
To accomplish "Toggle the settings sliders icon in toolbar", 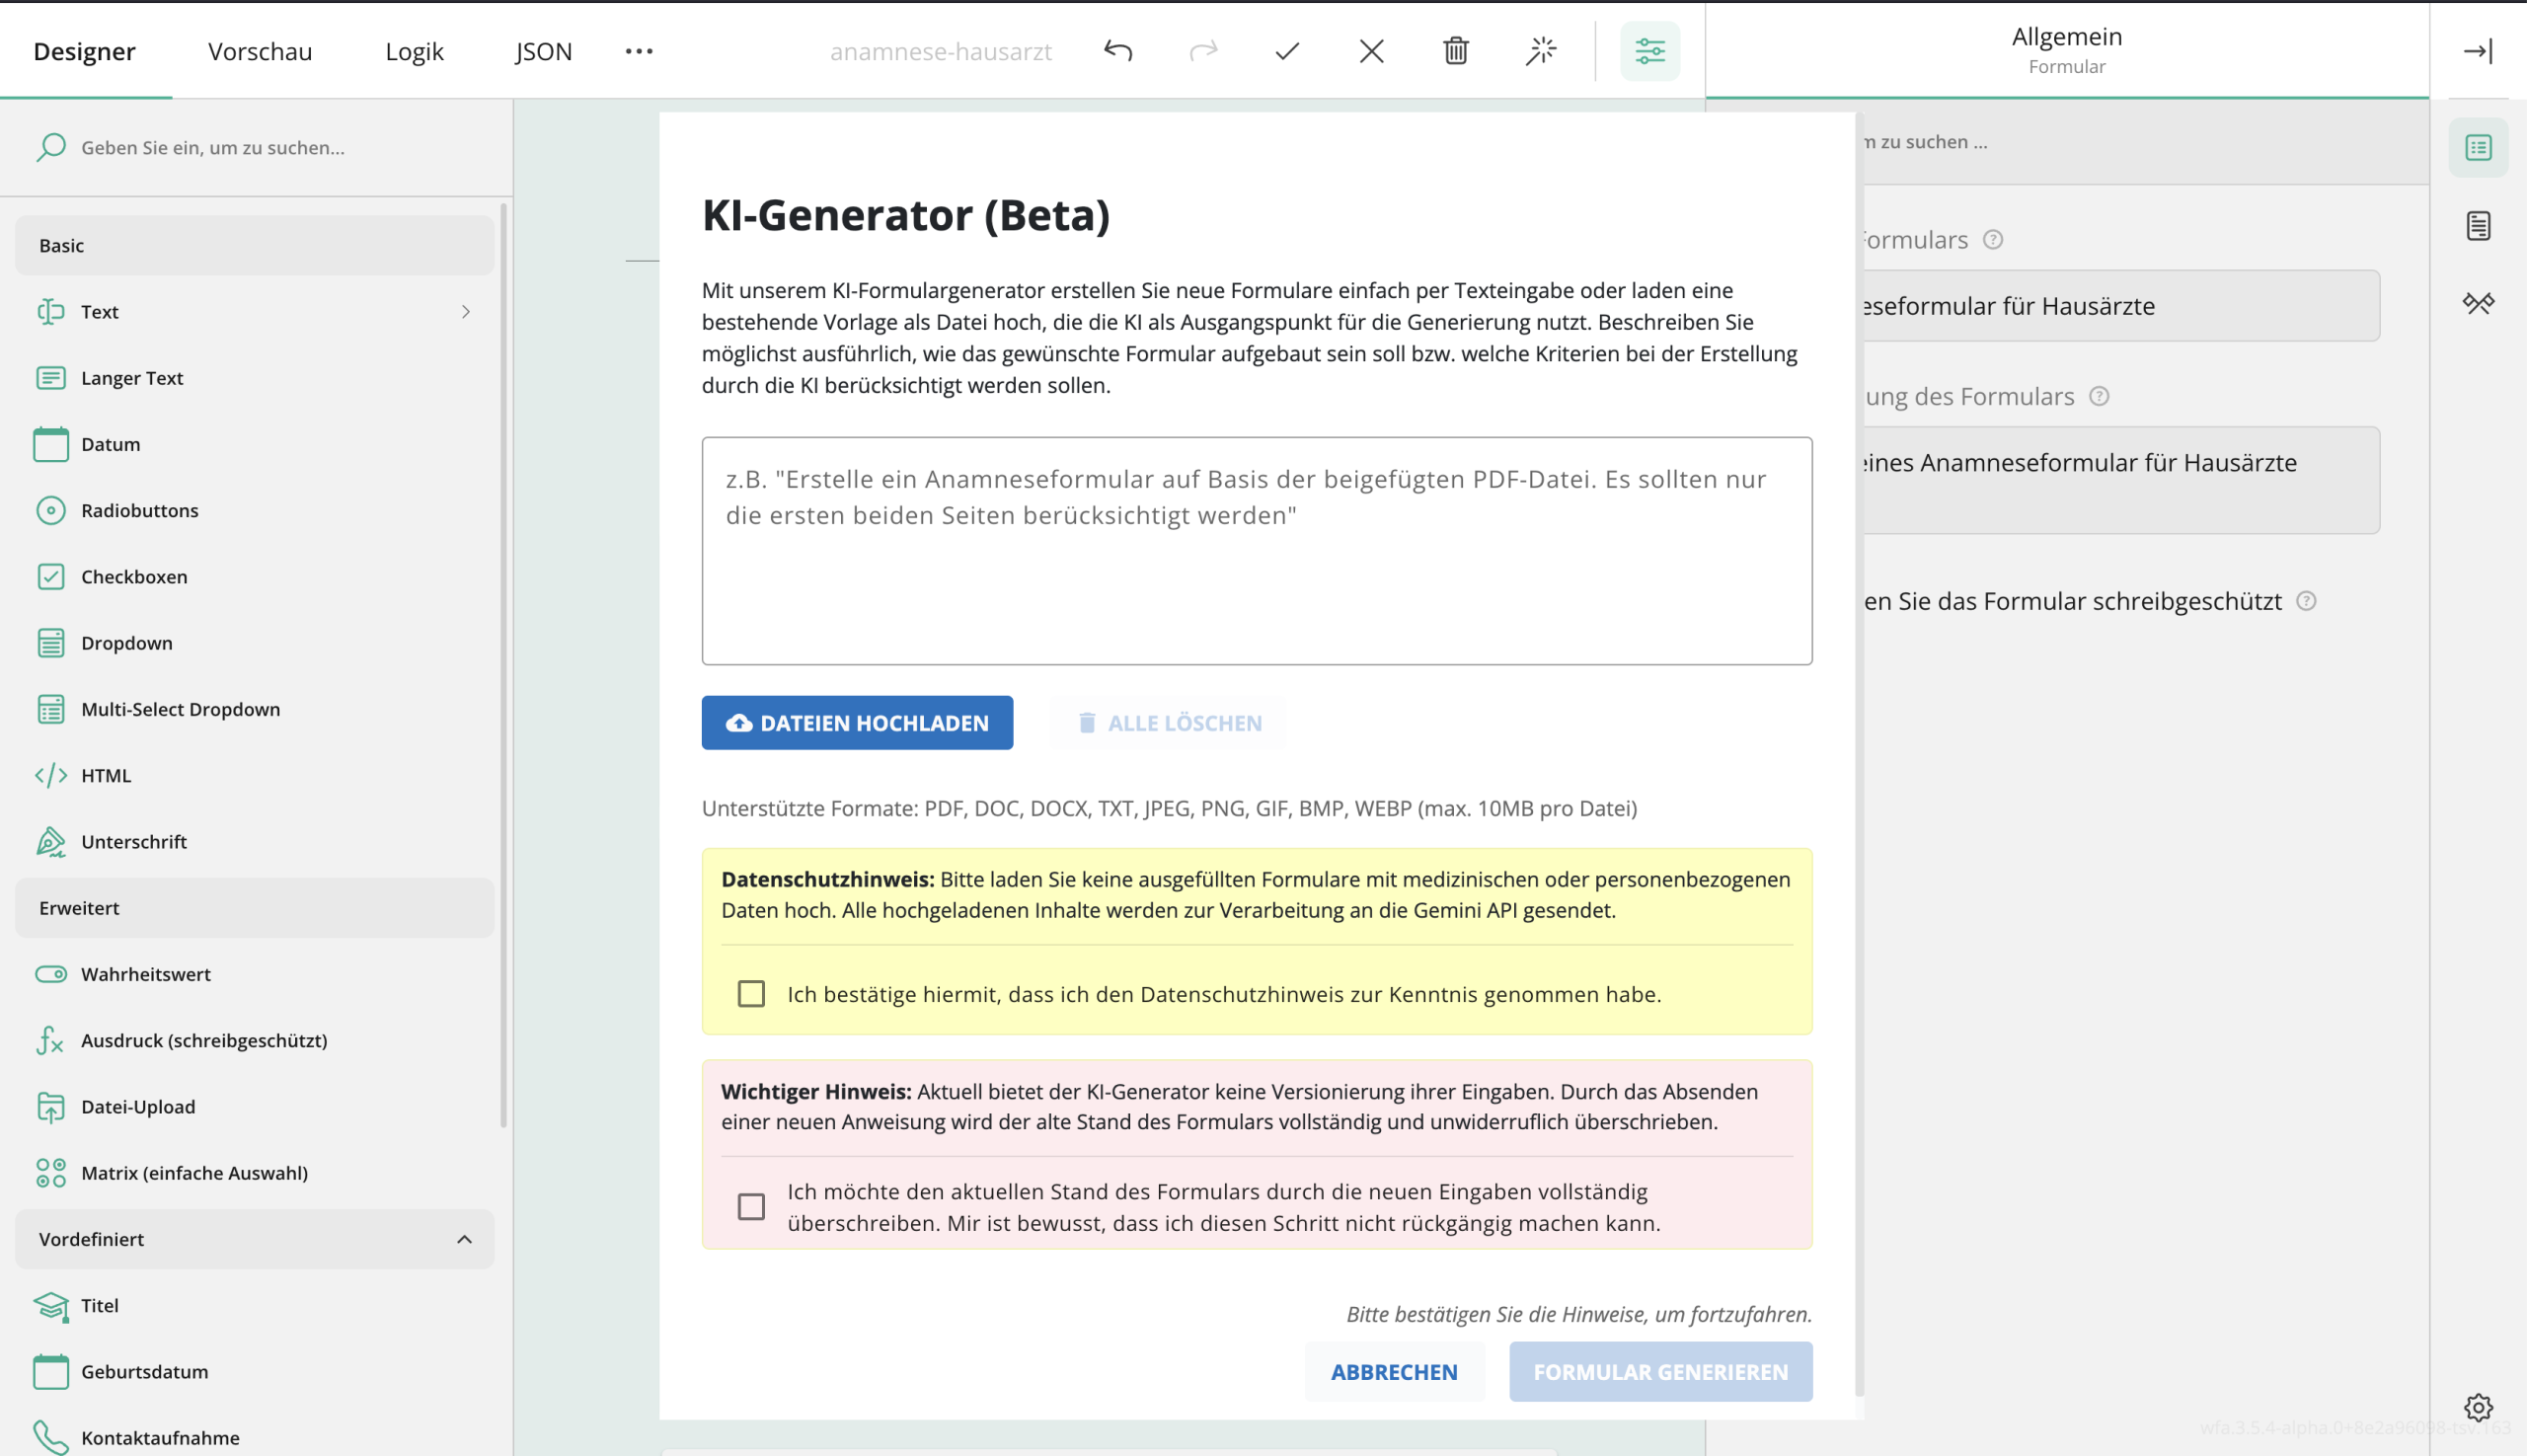I will pos(1649,51).
